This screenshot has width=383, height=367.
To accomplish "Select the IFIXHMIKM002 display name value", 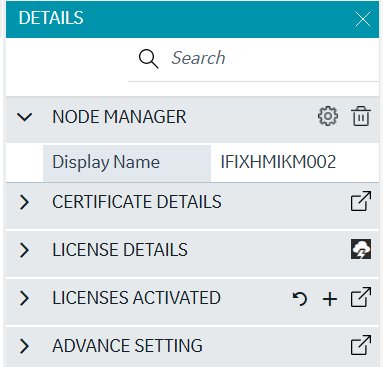I will (278, 162).
